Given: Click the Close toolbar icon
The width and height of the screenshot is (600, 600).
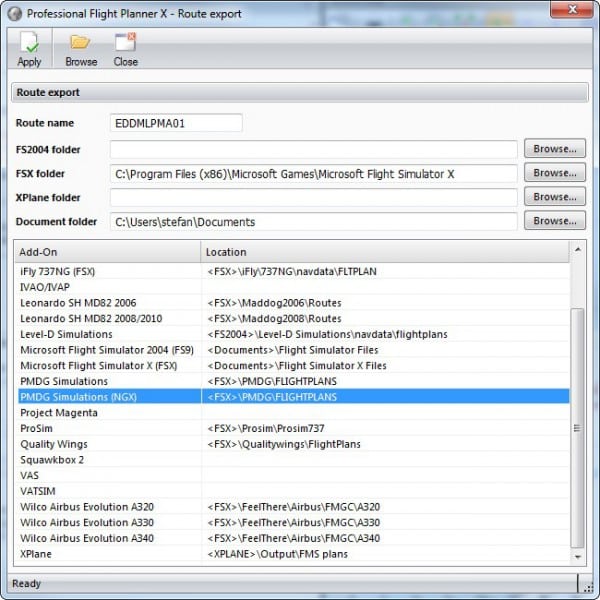Looking at the screenshot, I should (125, 43).
